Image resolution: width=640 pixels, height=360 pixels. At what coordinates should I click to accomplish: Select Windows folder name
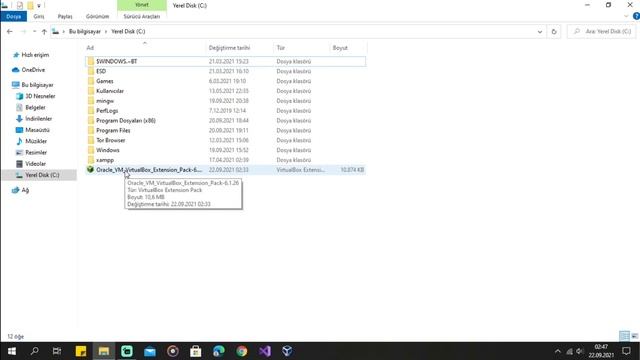[108, 150]
